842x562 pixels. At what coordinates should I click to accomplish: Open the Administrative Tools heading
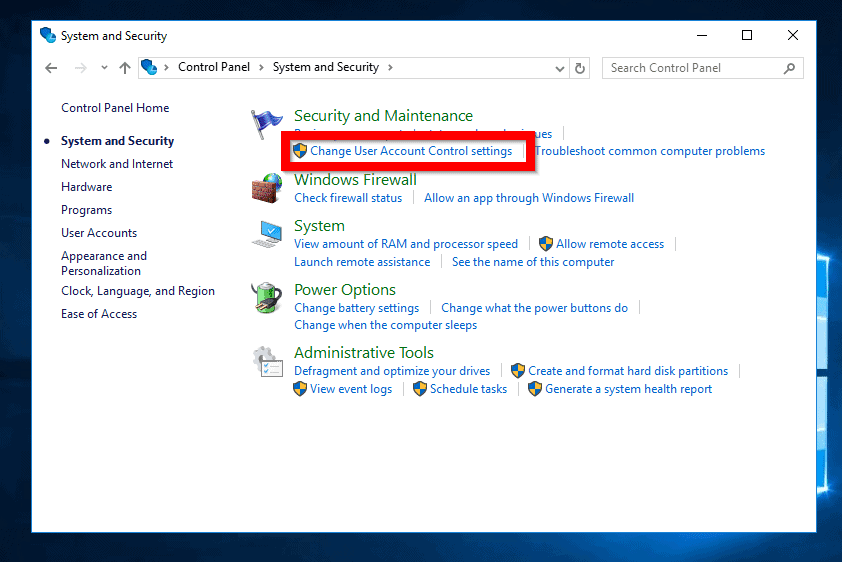[364, 353]
